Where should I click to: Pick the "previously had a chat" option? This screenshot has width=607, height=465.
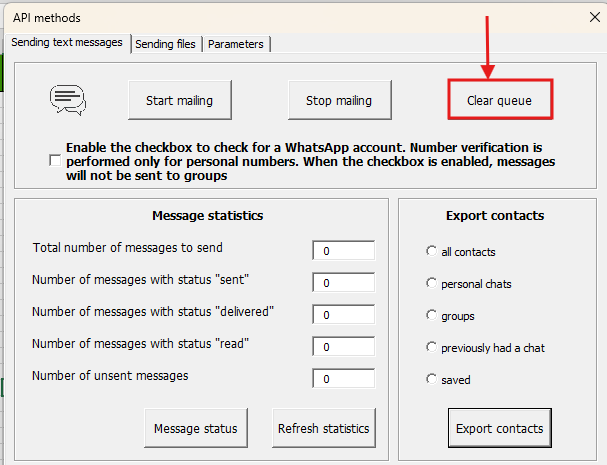tap(431, 347)
